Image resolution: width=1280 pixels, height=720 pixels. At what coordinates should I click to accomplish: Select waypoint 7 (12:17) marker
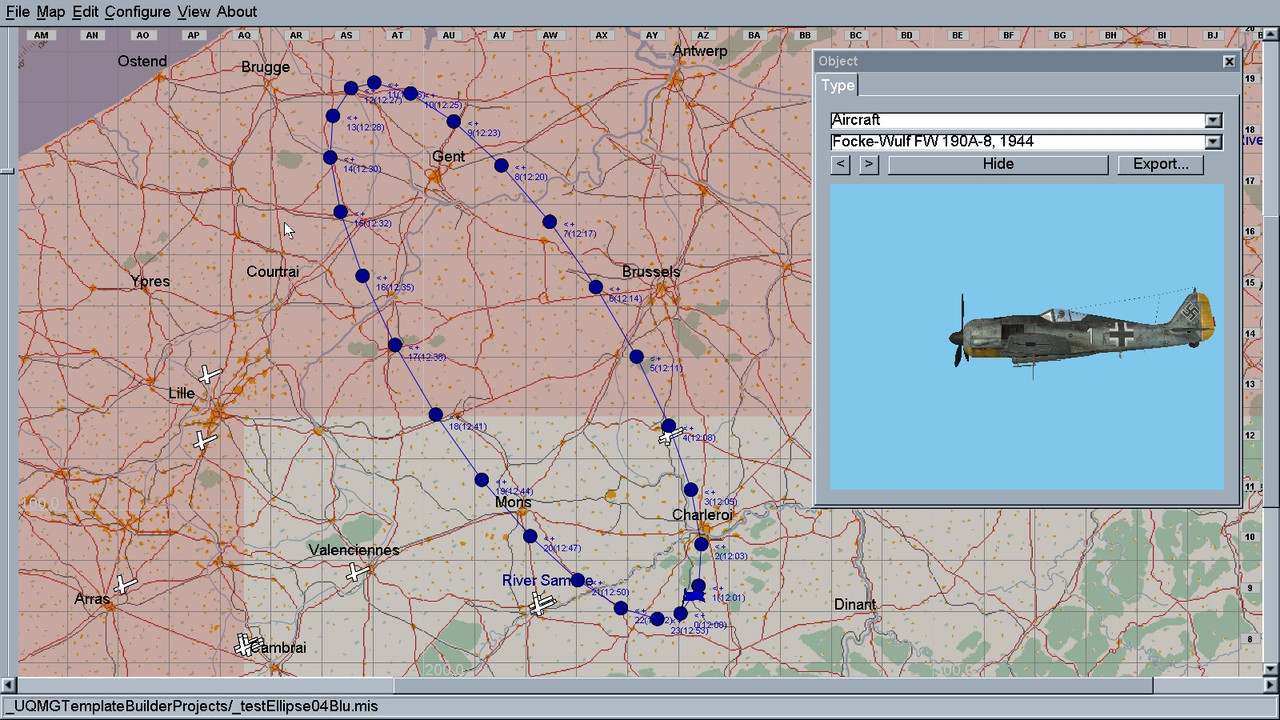[549, 222]
